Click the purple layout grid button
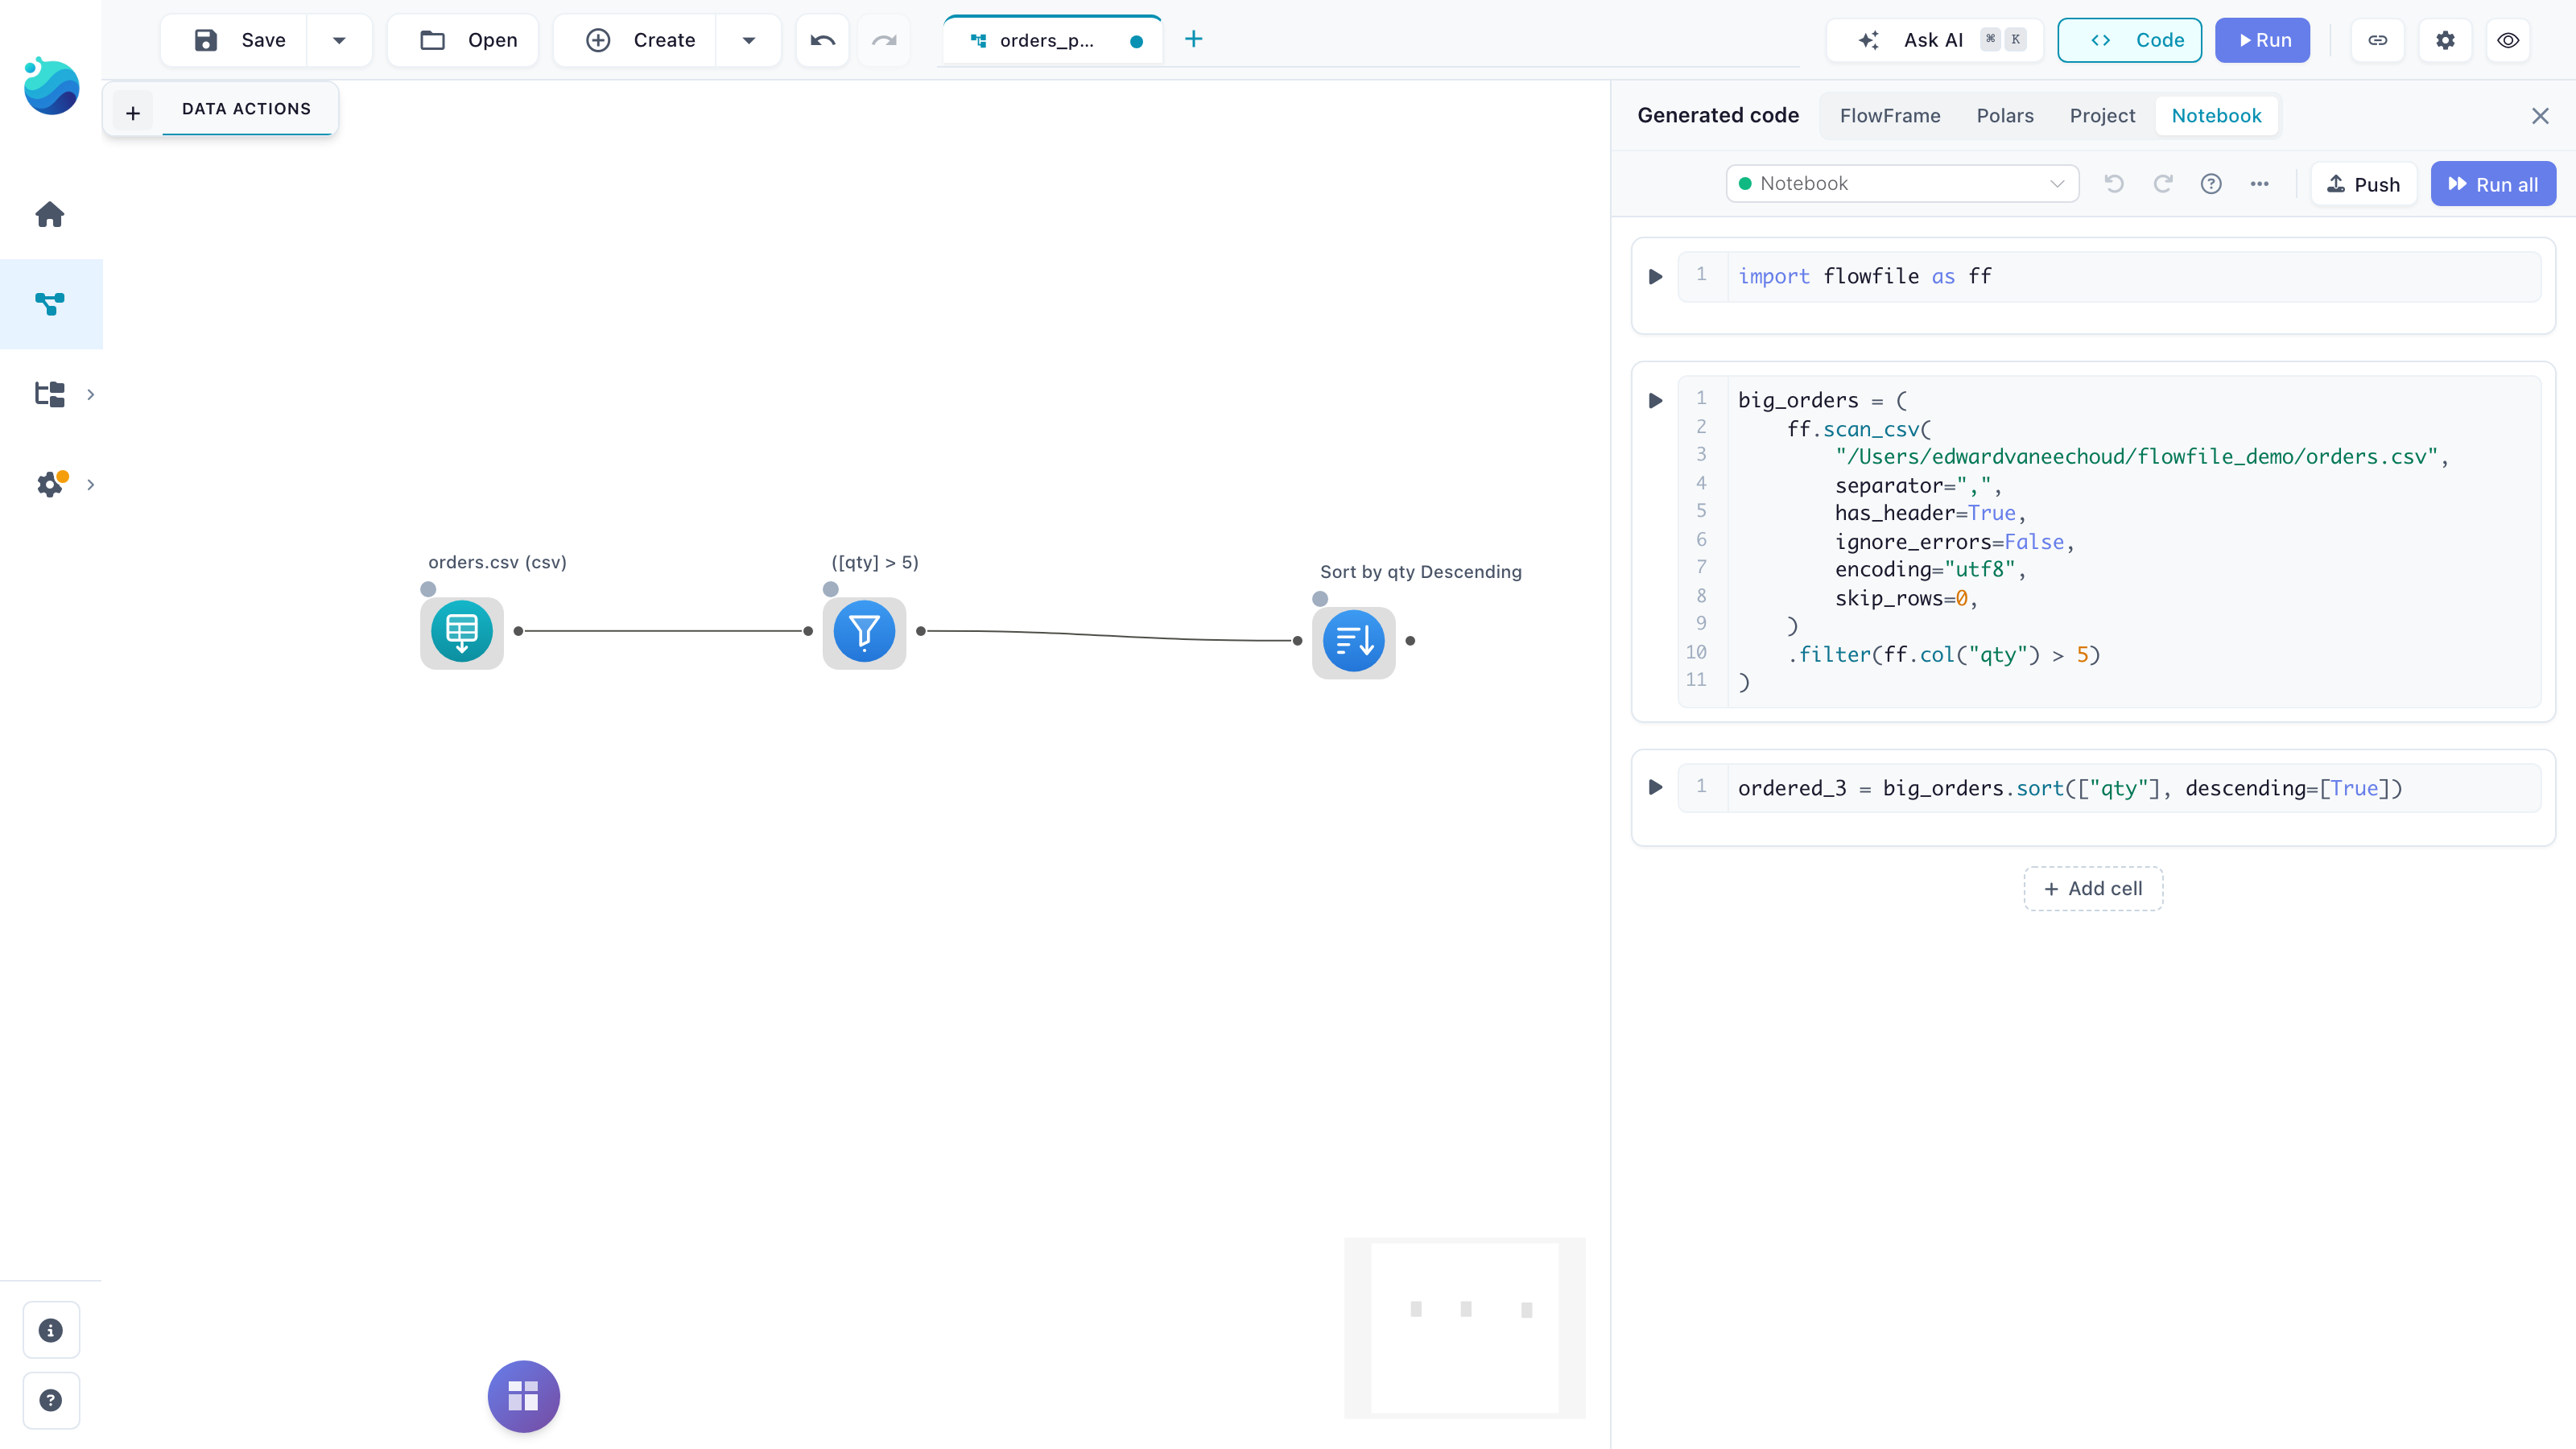 [x=523, y=1396]
